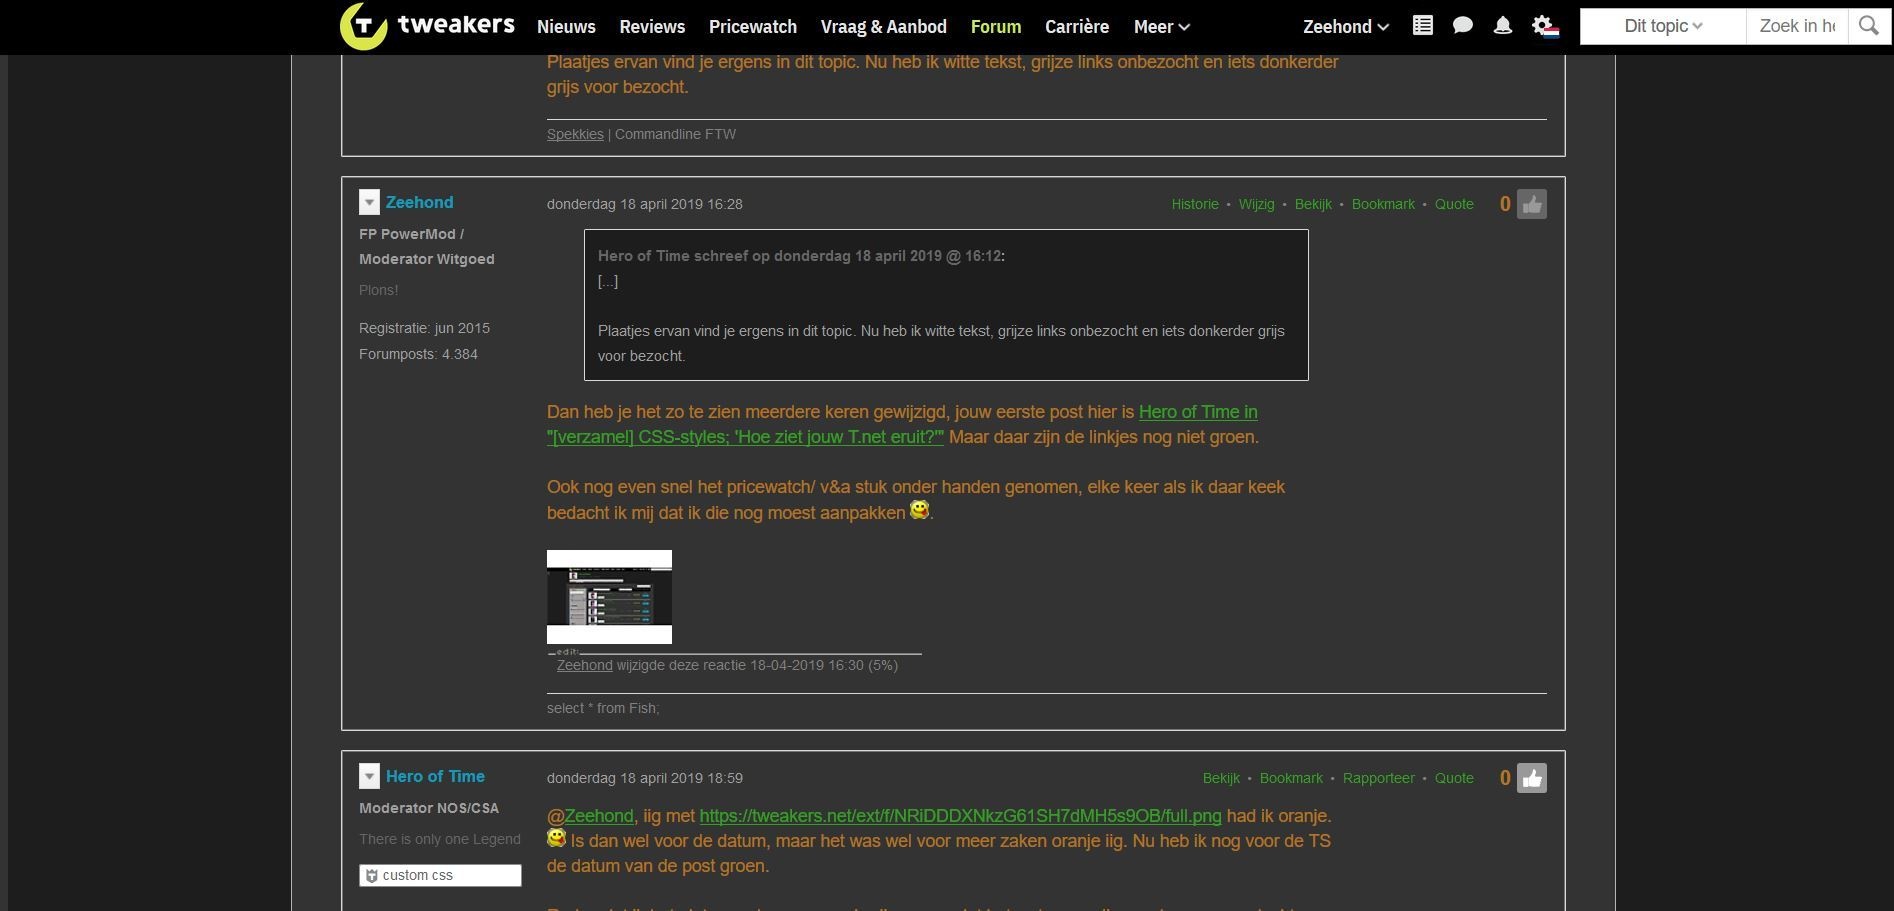Click Wijzig to edit Zeehond's post
1894x911 pixels.
[1256, 204]
